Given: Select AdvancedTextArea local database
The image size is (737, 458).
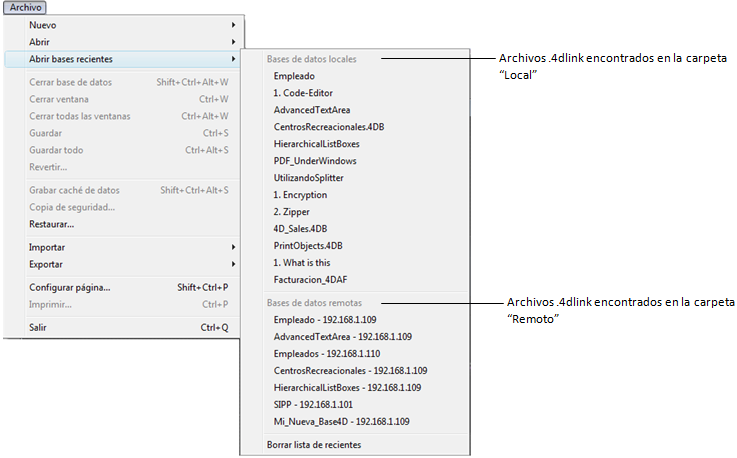Looking at the screenshot, I should click(312, 110).
